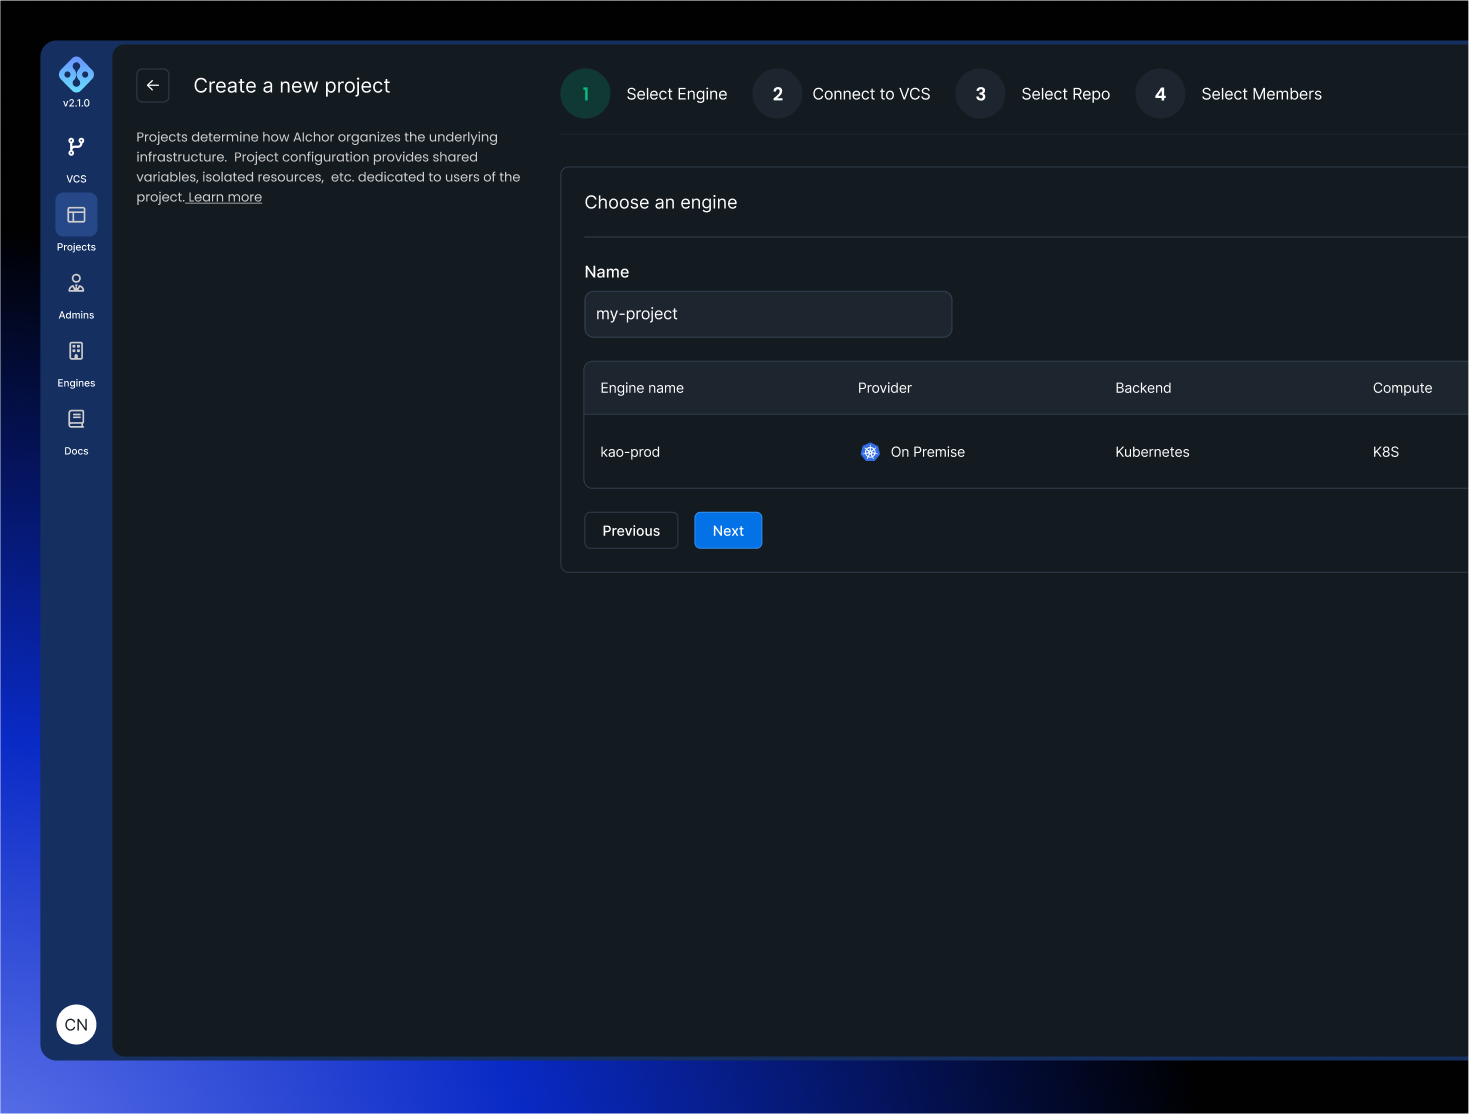Click the Alchor logo in sidebar
Image resolution: width=1469 pixels, height=1114 pixels.
[x=76, y=74]
